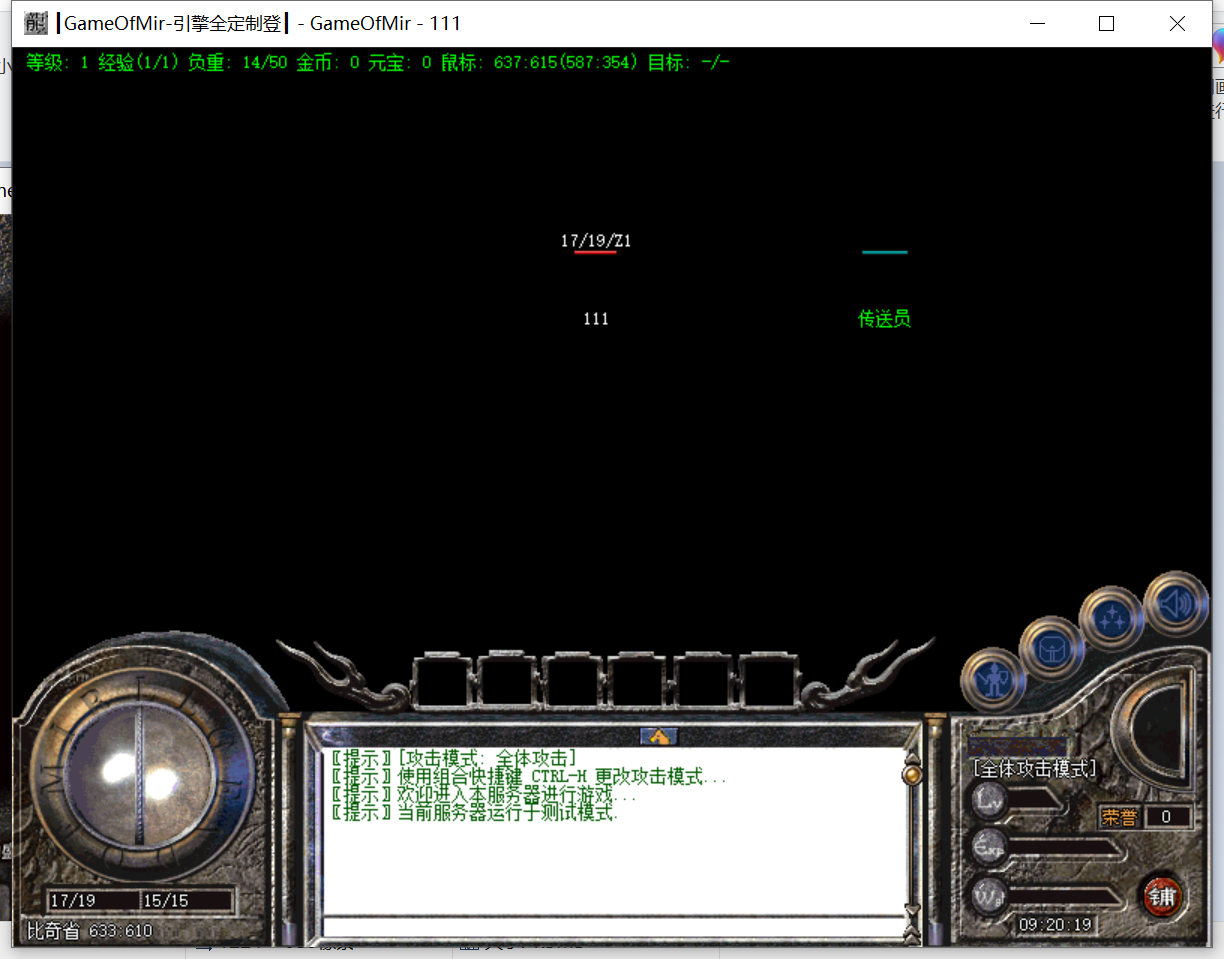Click the MP value 15/15 box

186,901
